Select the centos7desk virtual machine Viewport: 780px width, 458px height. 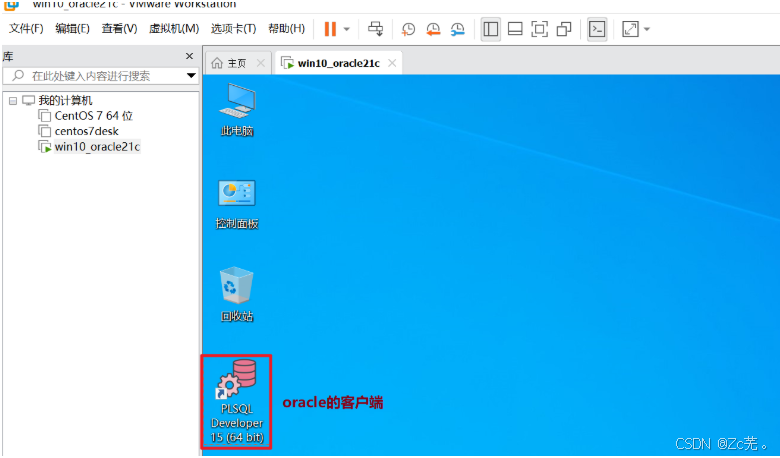[x=87, y=131]
